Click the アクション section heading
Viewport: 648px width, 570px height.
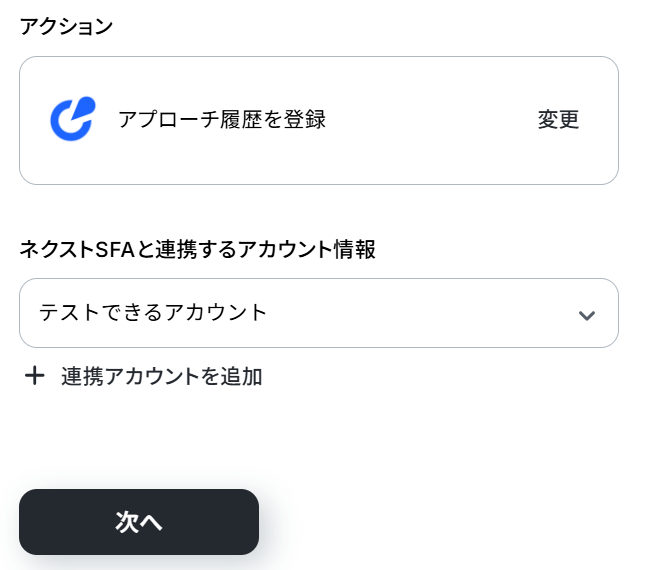pyautogui.click(x=66, y=27)
